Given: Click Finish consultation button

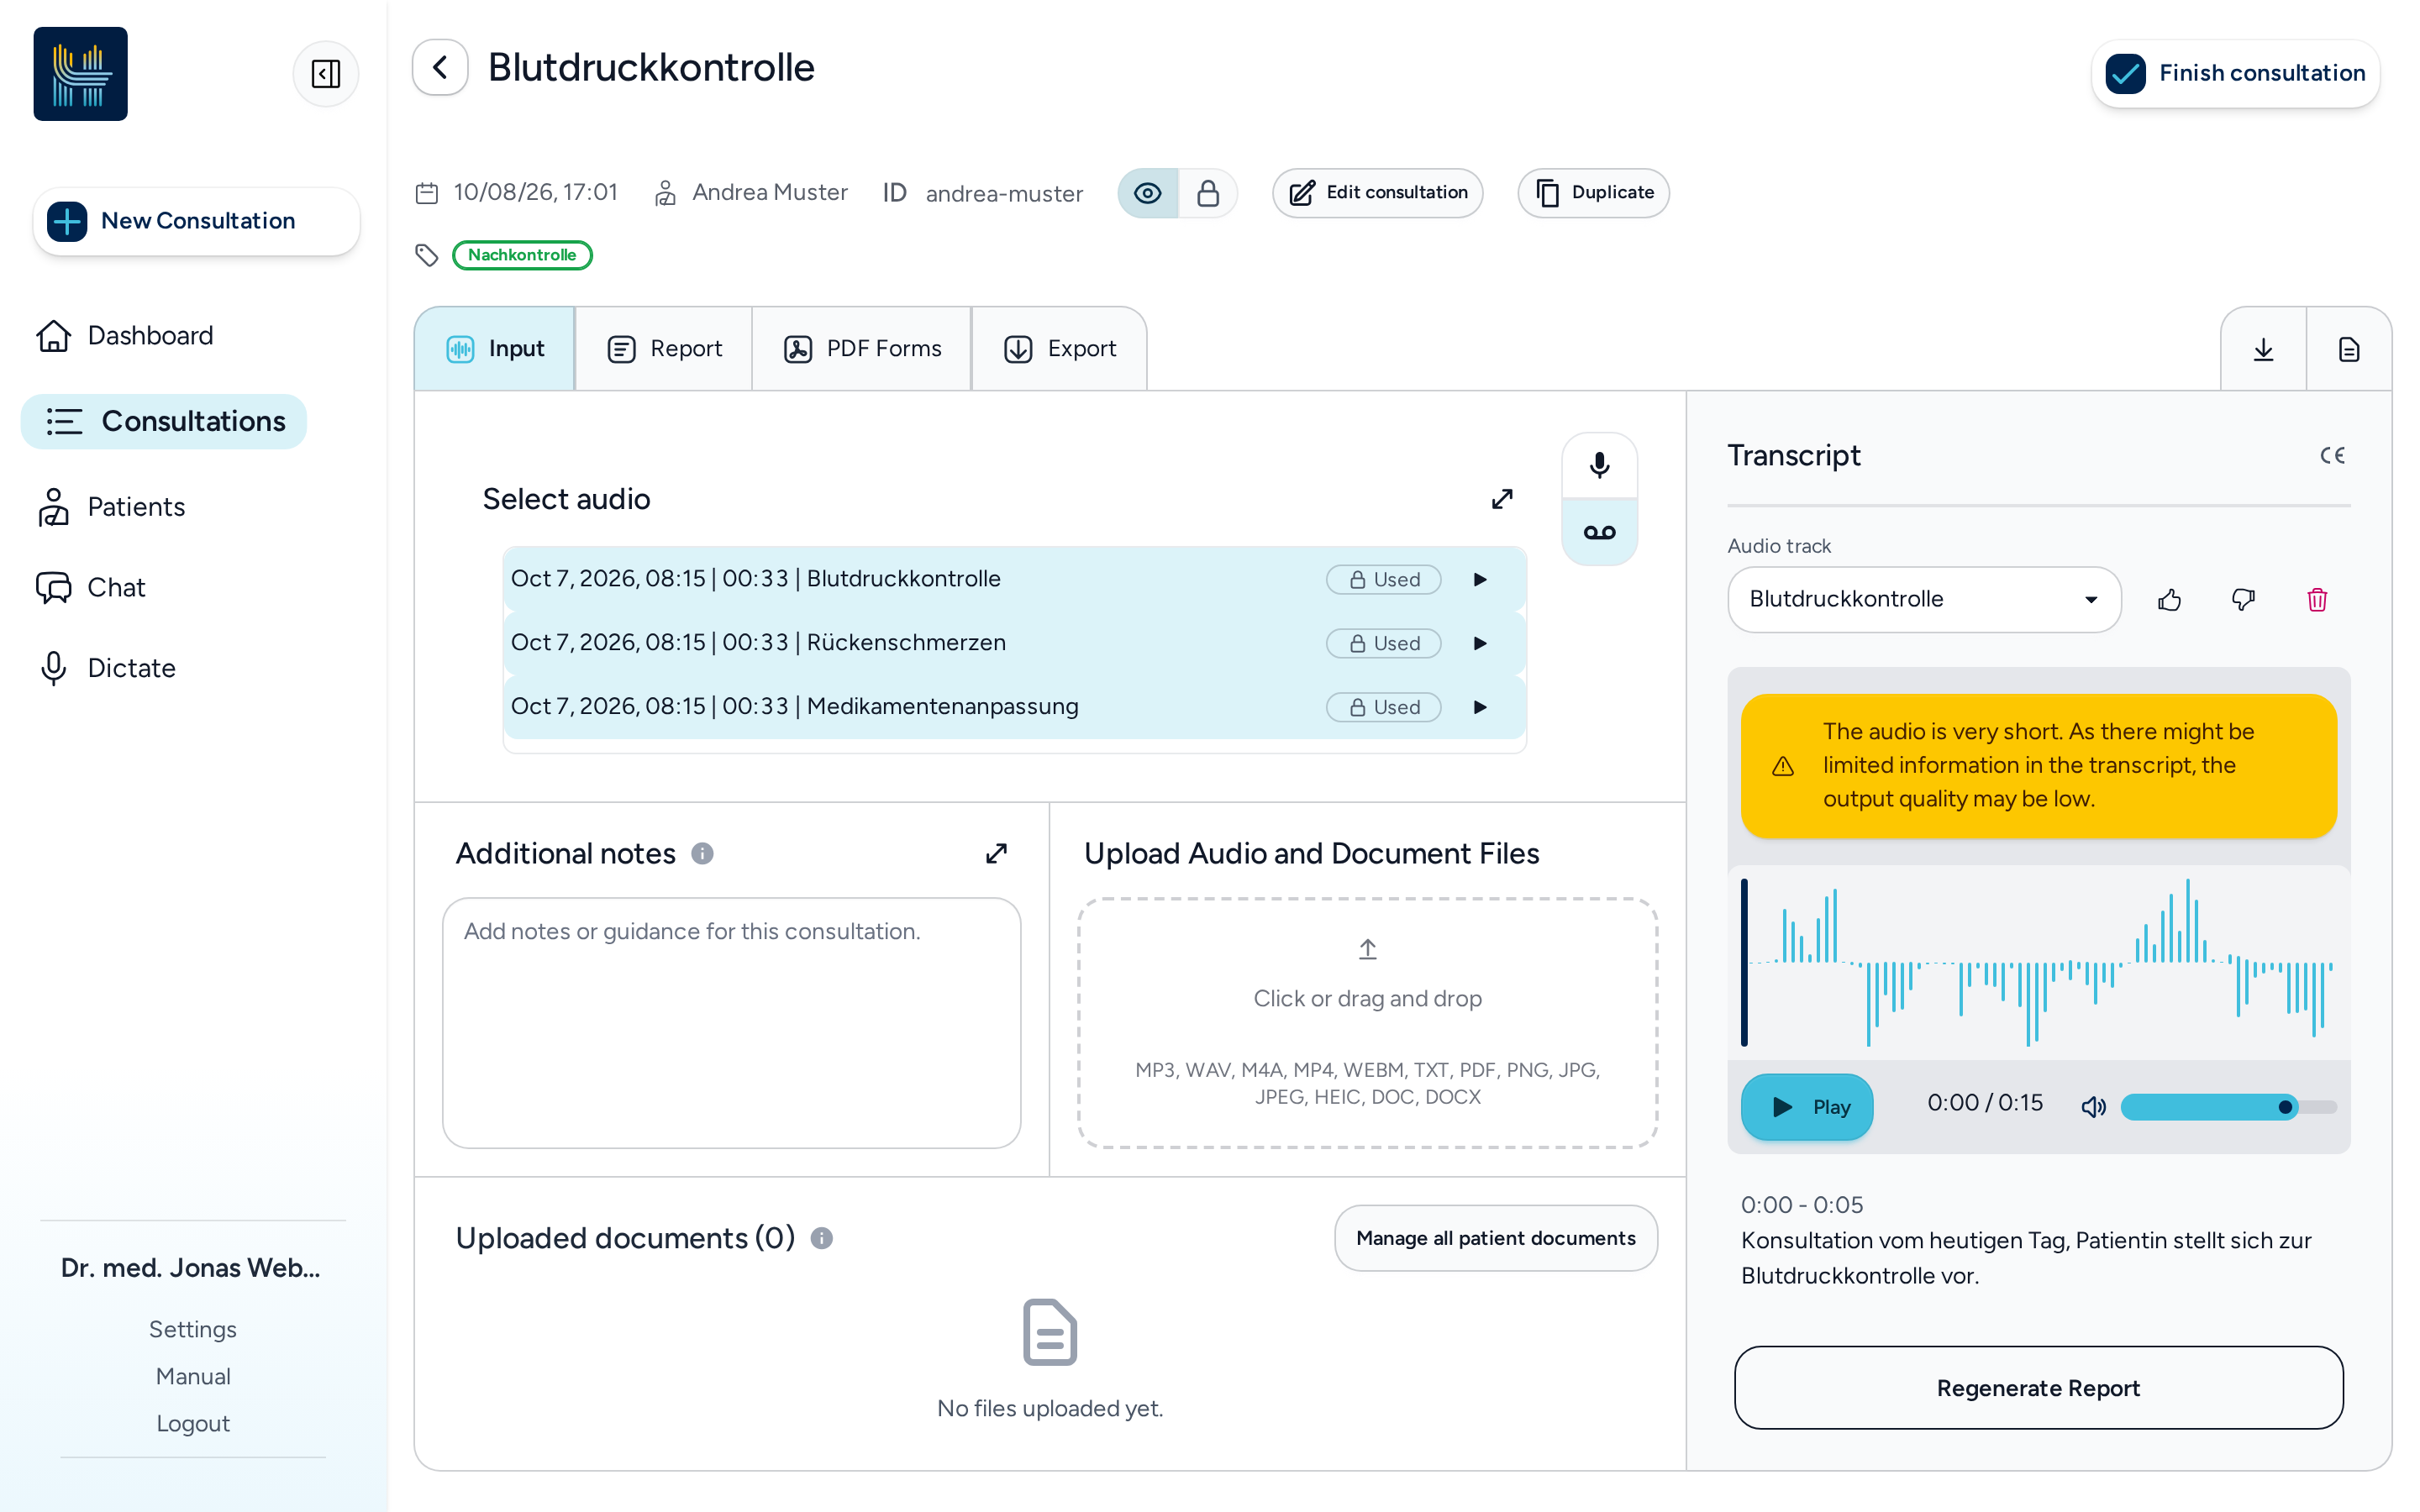Looking at the screenshot, I should pyautogui.click(x=2235, y=73).
